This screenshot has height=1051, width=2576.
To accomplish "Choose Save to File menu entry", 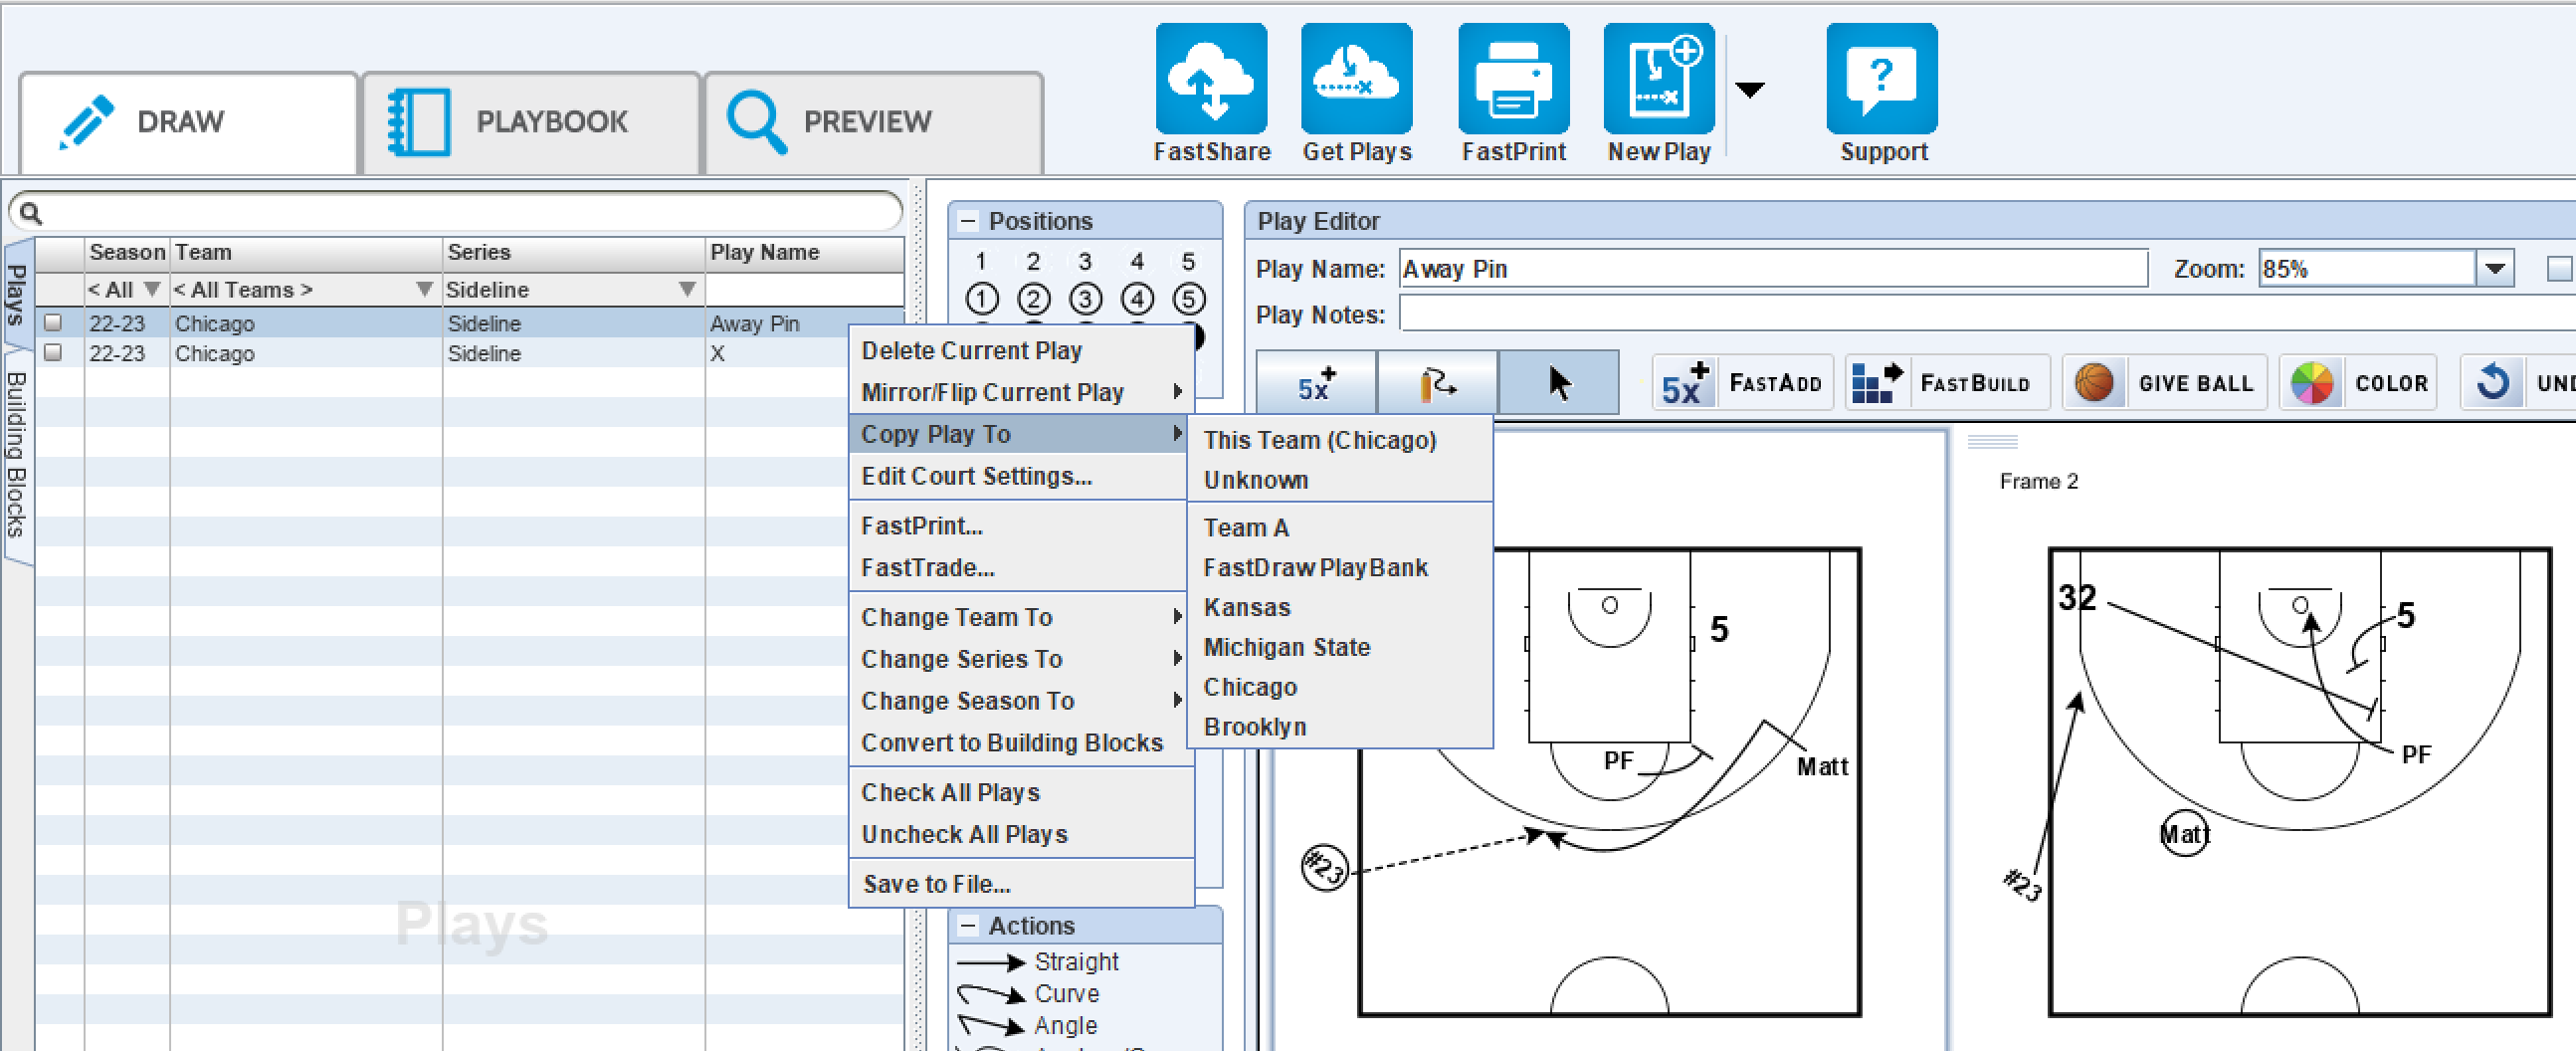I will (1020, 885).
